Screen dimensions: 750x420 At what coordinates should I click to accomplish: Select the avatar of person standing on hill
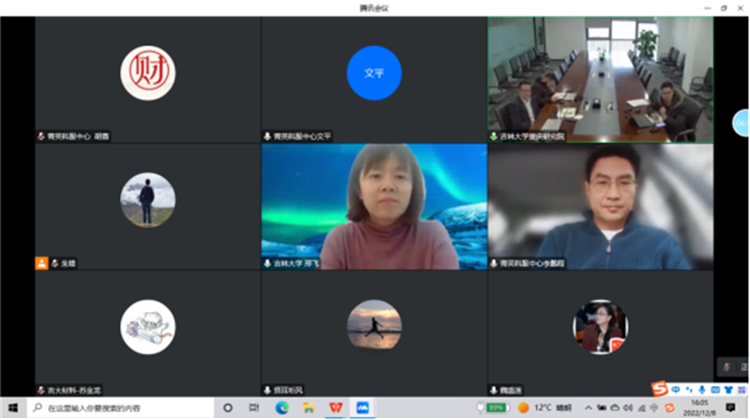click(x=148, y=200)
